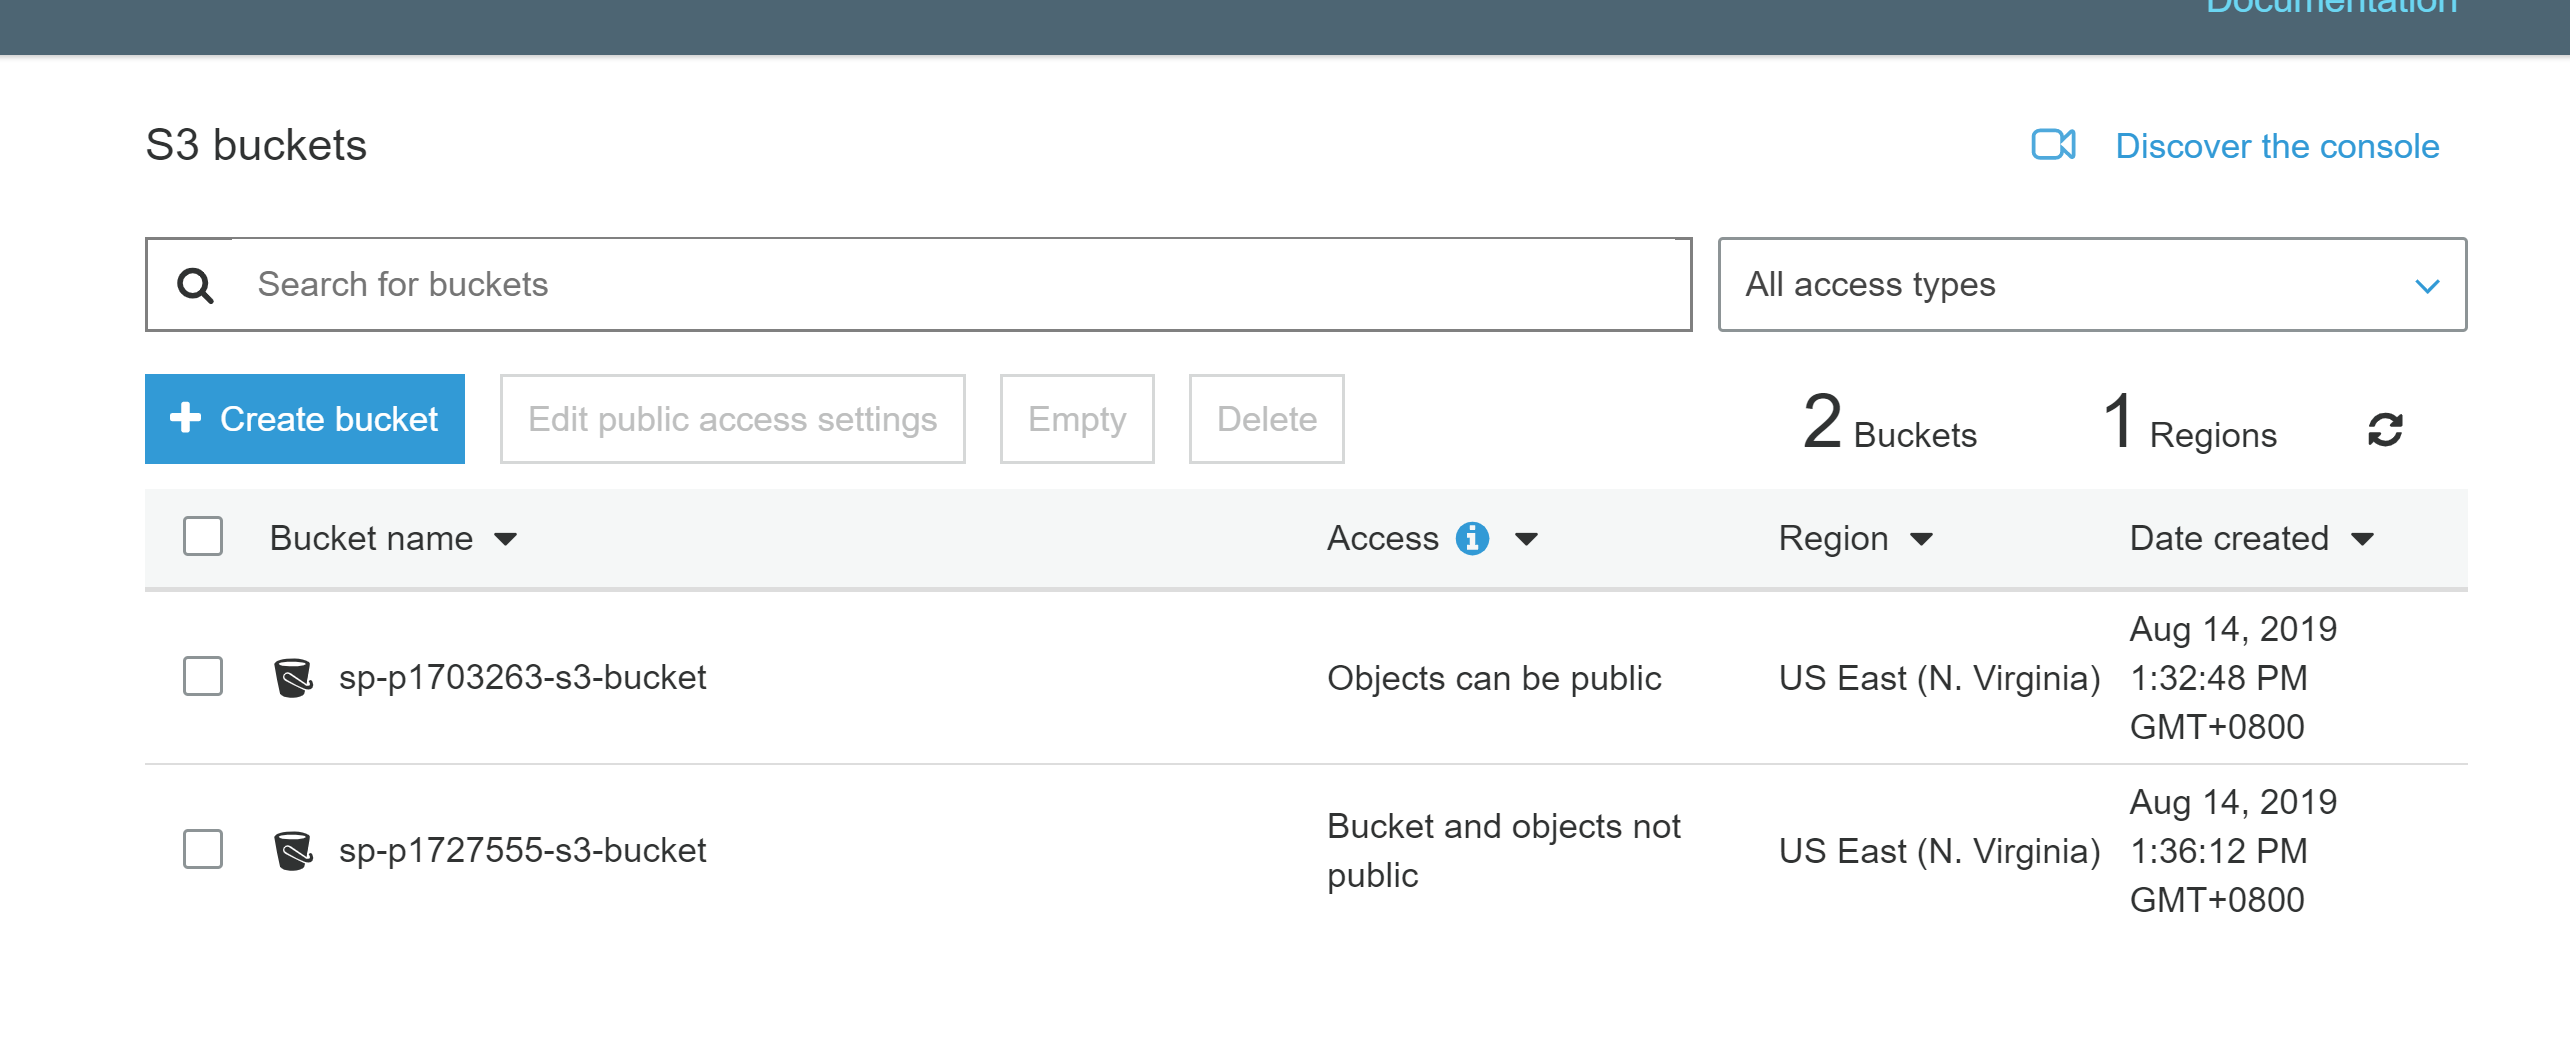Screen dimensions: 2570x1062
Task: Click the Empty button
Action: click(x=1077, y=419)
